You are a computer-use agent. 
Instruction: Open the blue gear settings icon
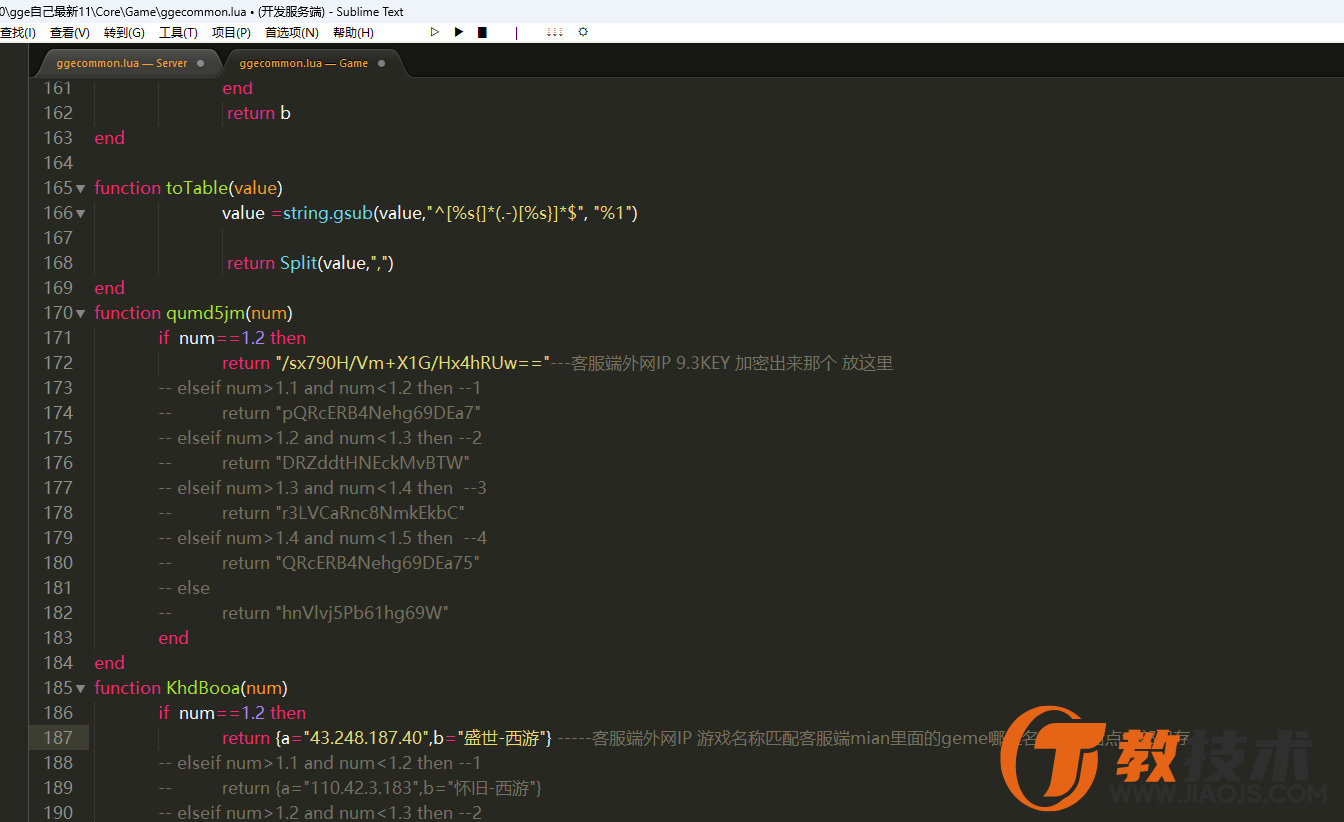(583, 32)
